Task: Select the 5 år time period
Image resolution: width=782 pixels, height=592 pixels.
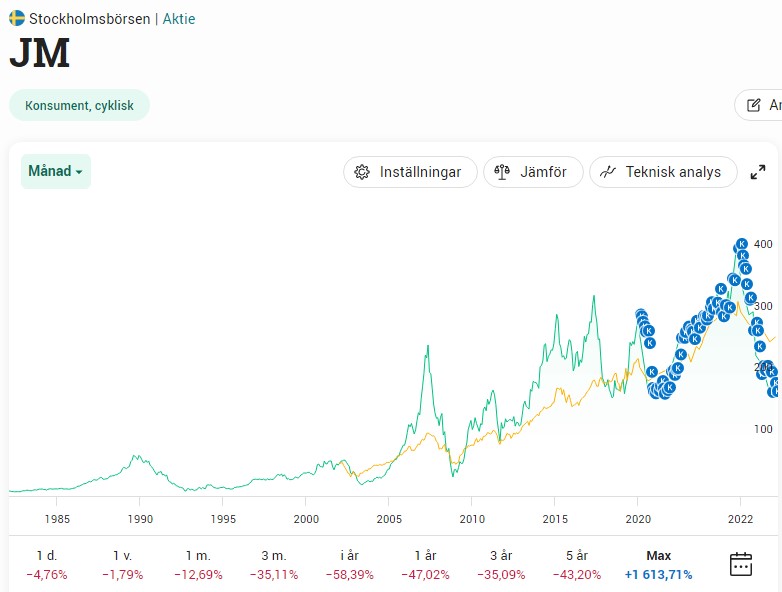Action: coord(577,565)
